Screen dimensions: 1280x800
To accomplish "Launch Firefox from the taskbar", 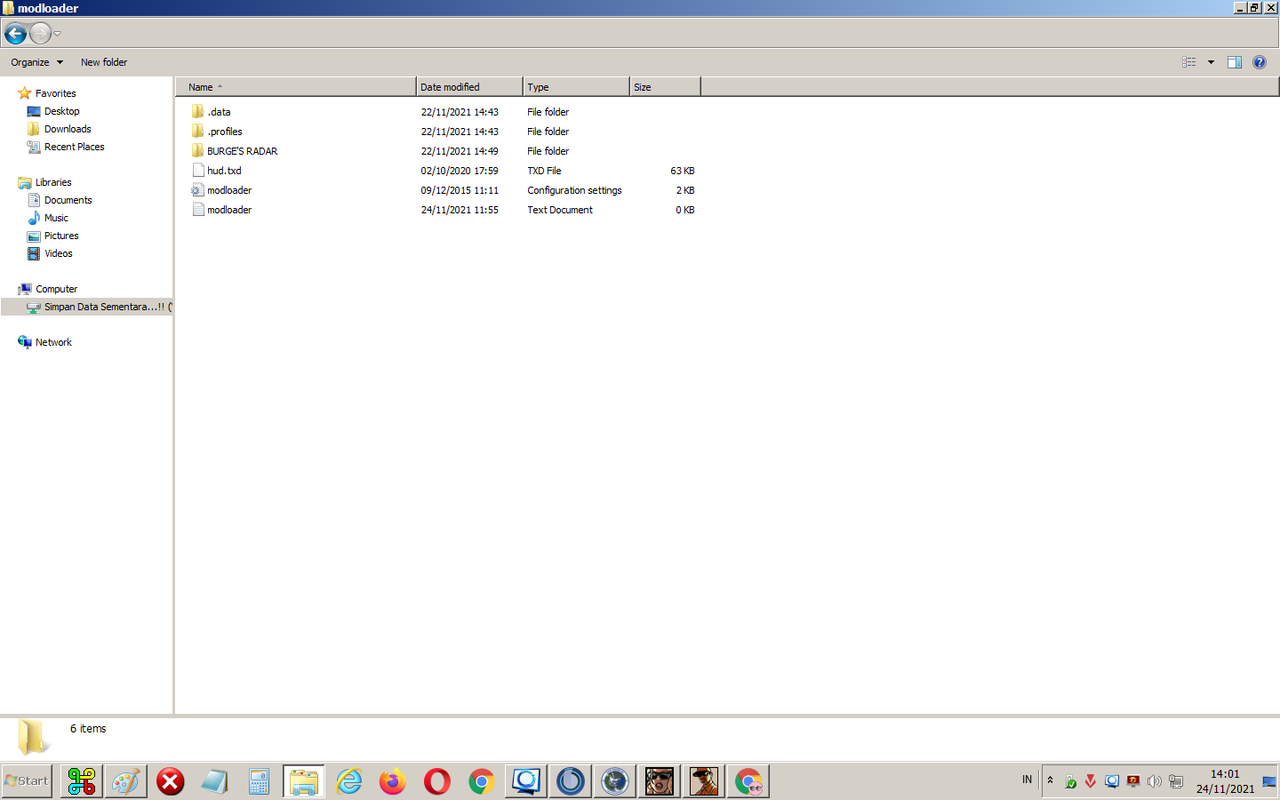I will [x=393, y=781].
